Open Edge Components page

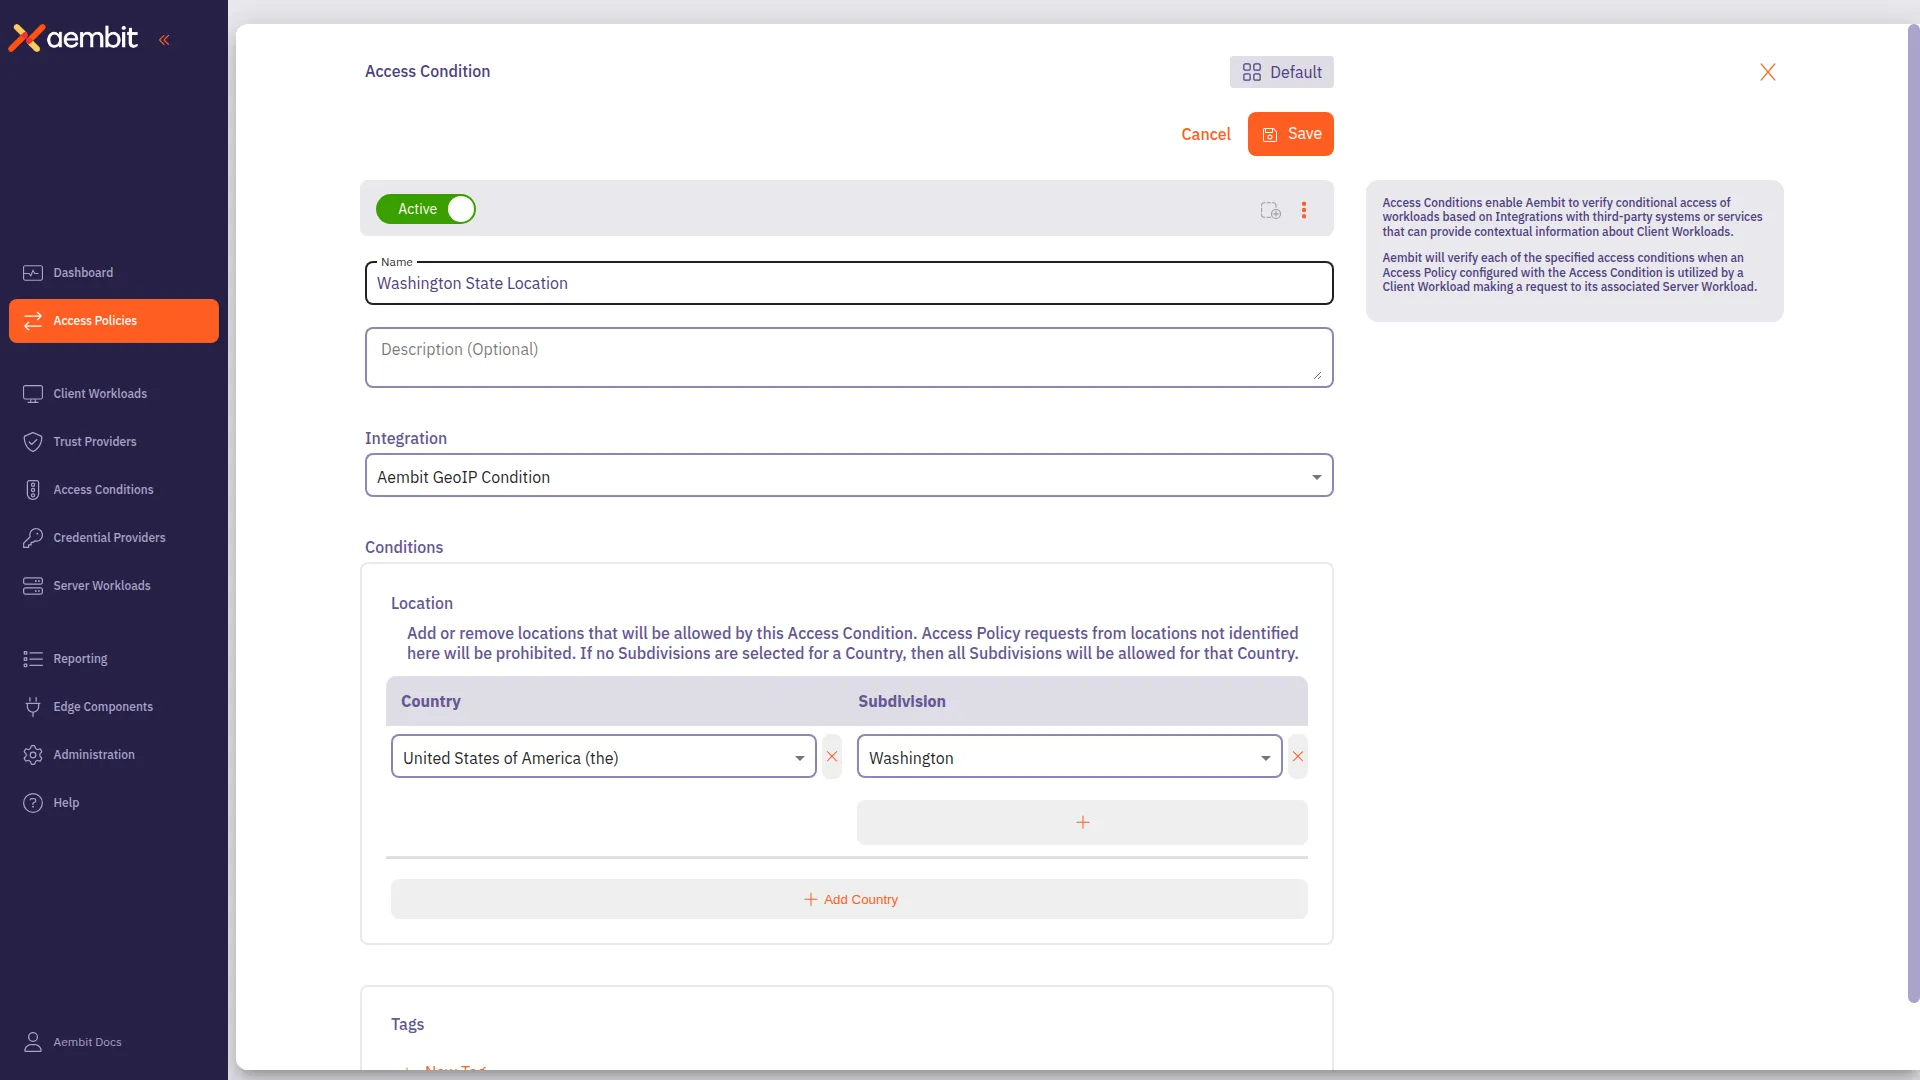coord(114,707)
